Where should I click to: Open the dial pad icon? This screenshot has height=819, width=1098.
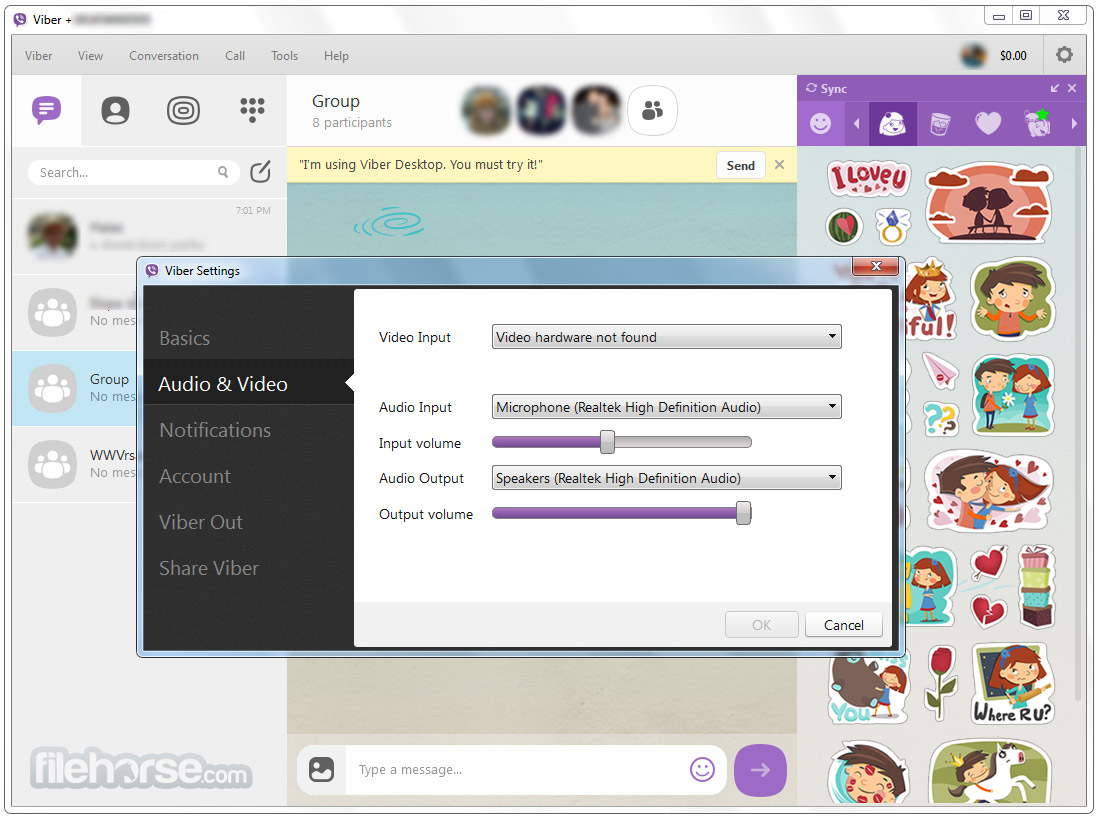pyautogui.click(x=252, y=110)
